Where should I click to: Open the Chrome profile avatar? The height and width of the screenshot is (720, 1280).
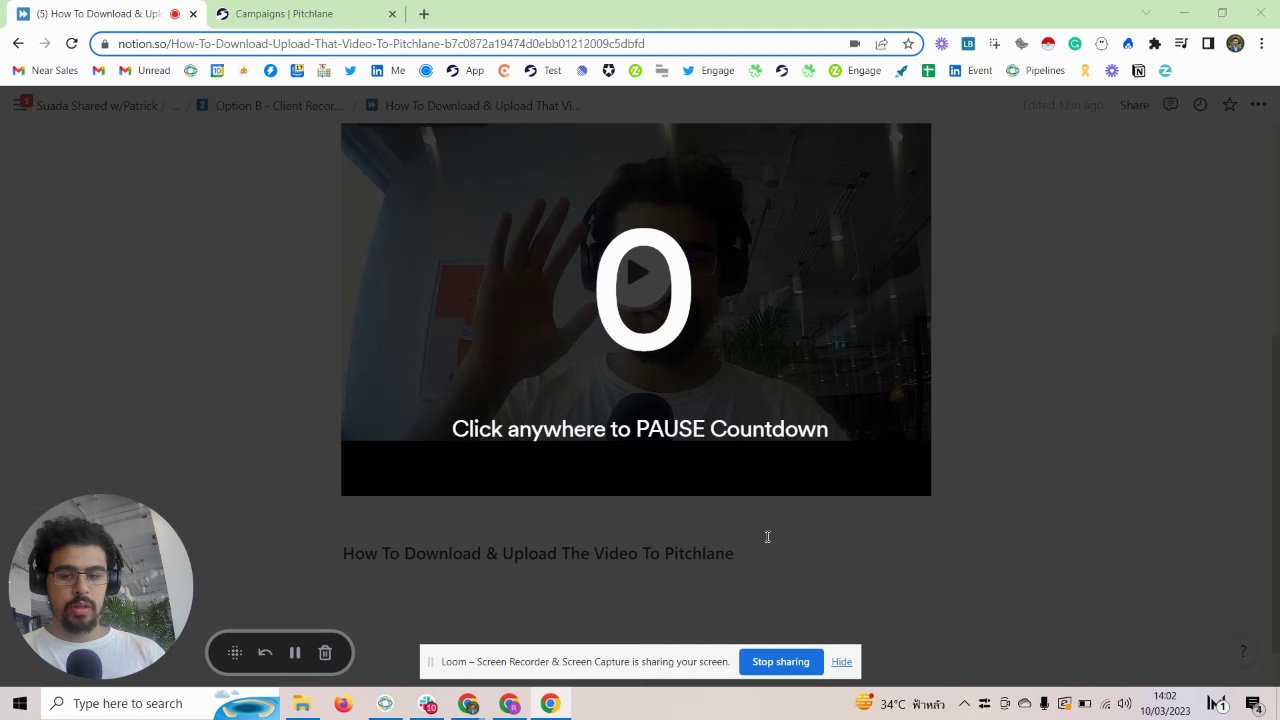click(1235, 44)
